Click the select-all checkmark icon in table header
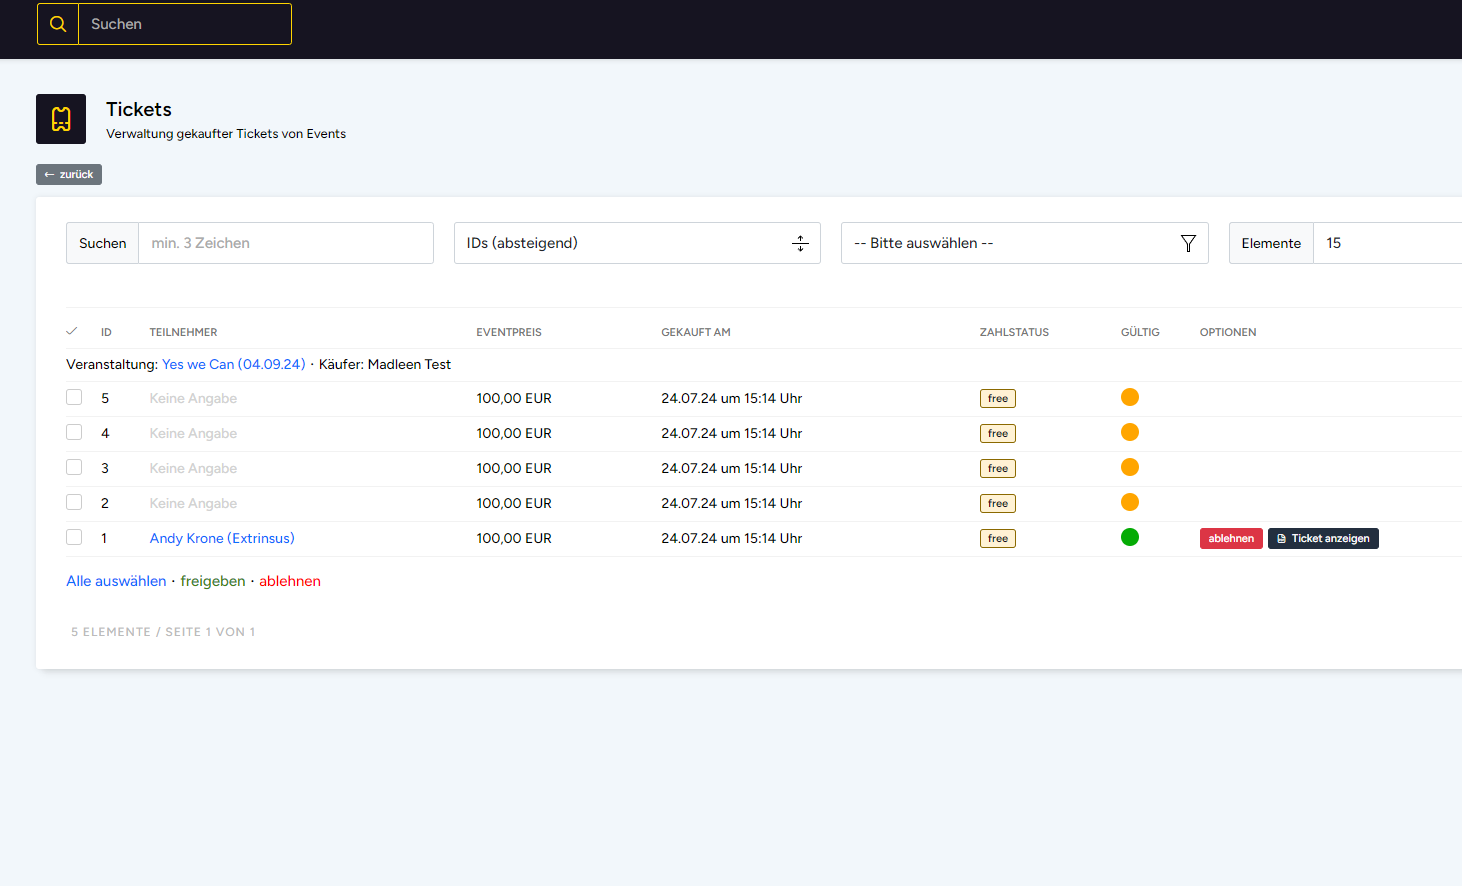1462x886 pixels. (72, 331)
